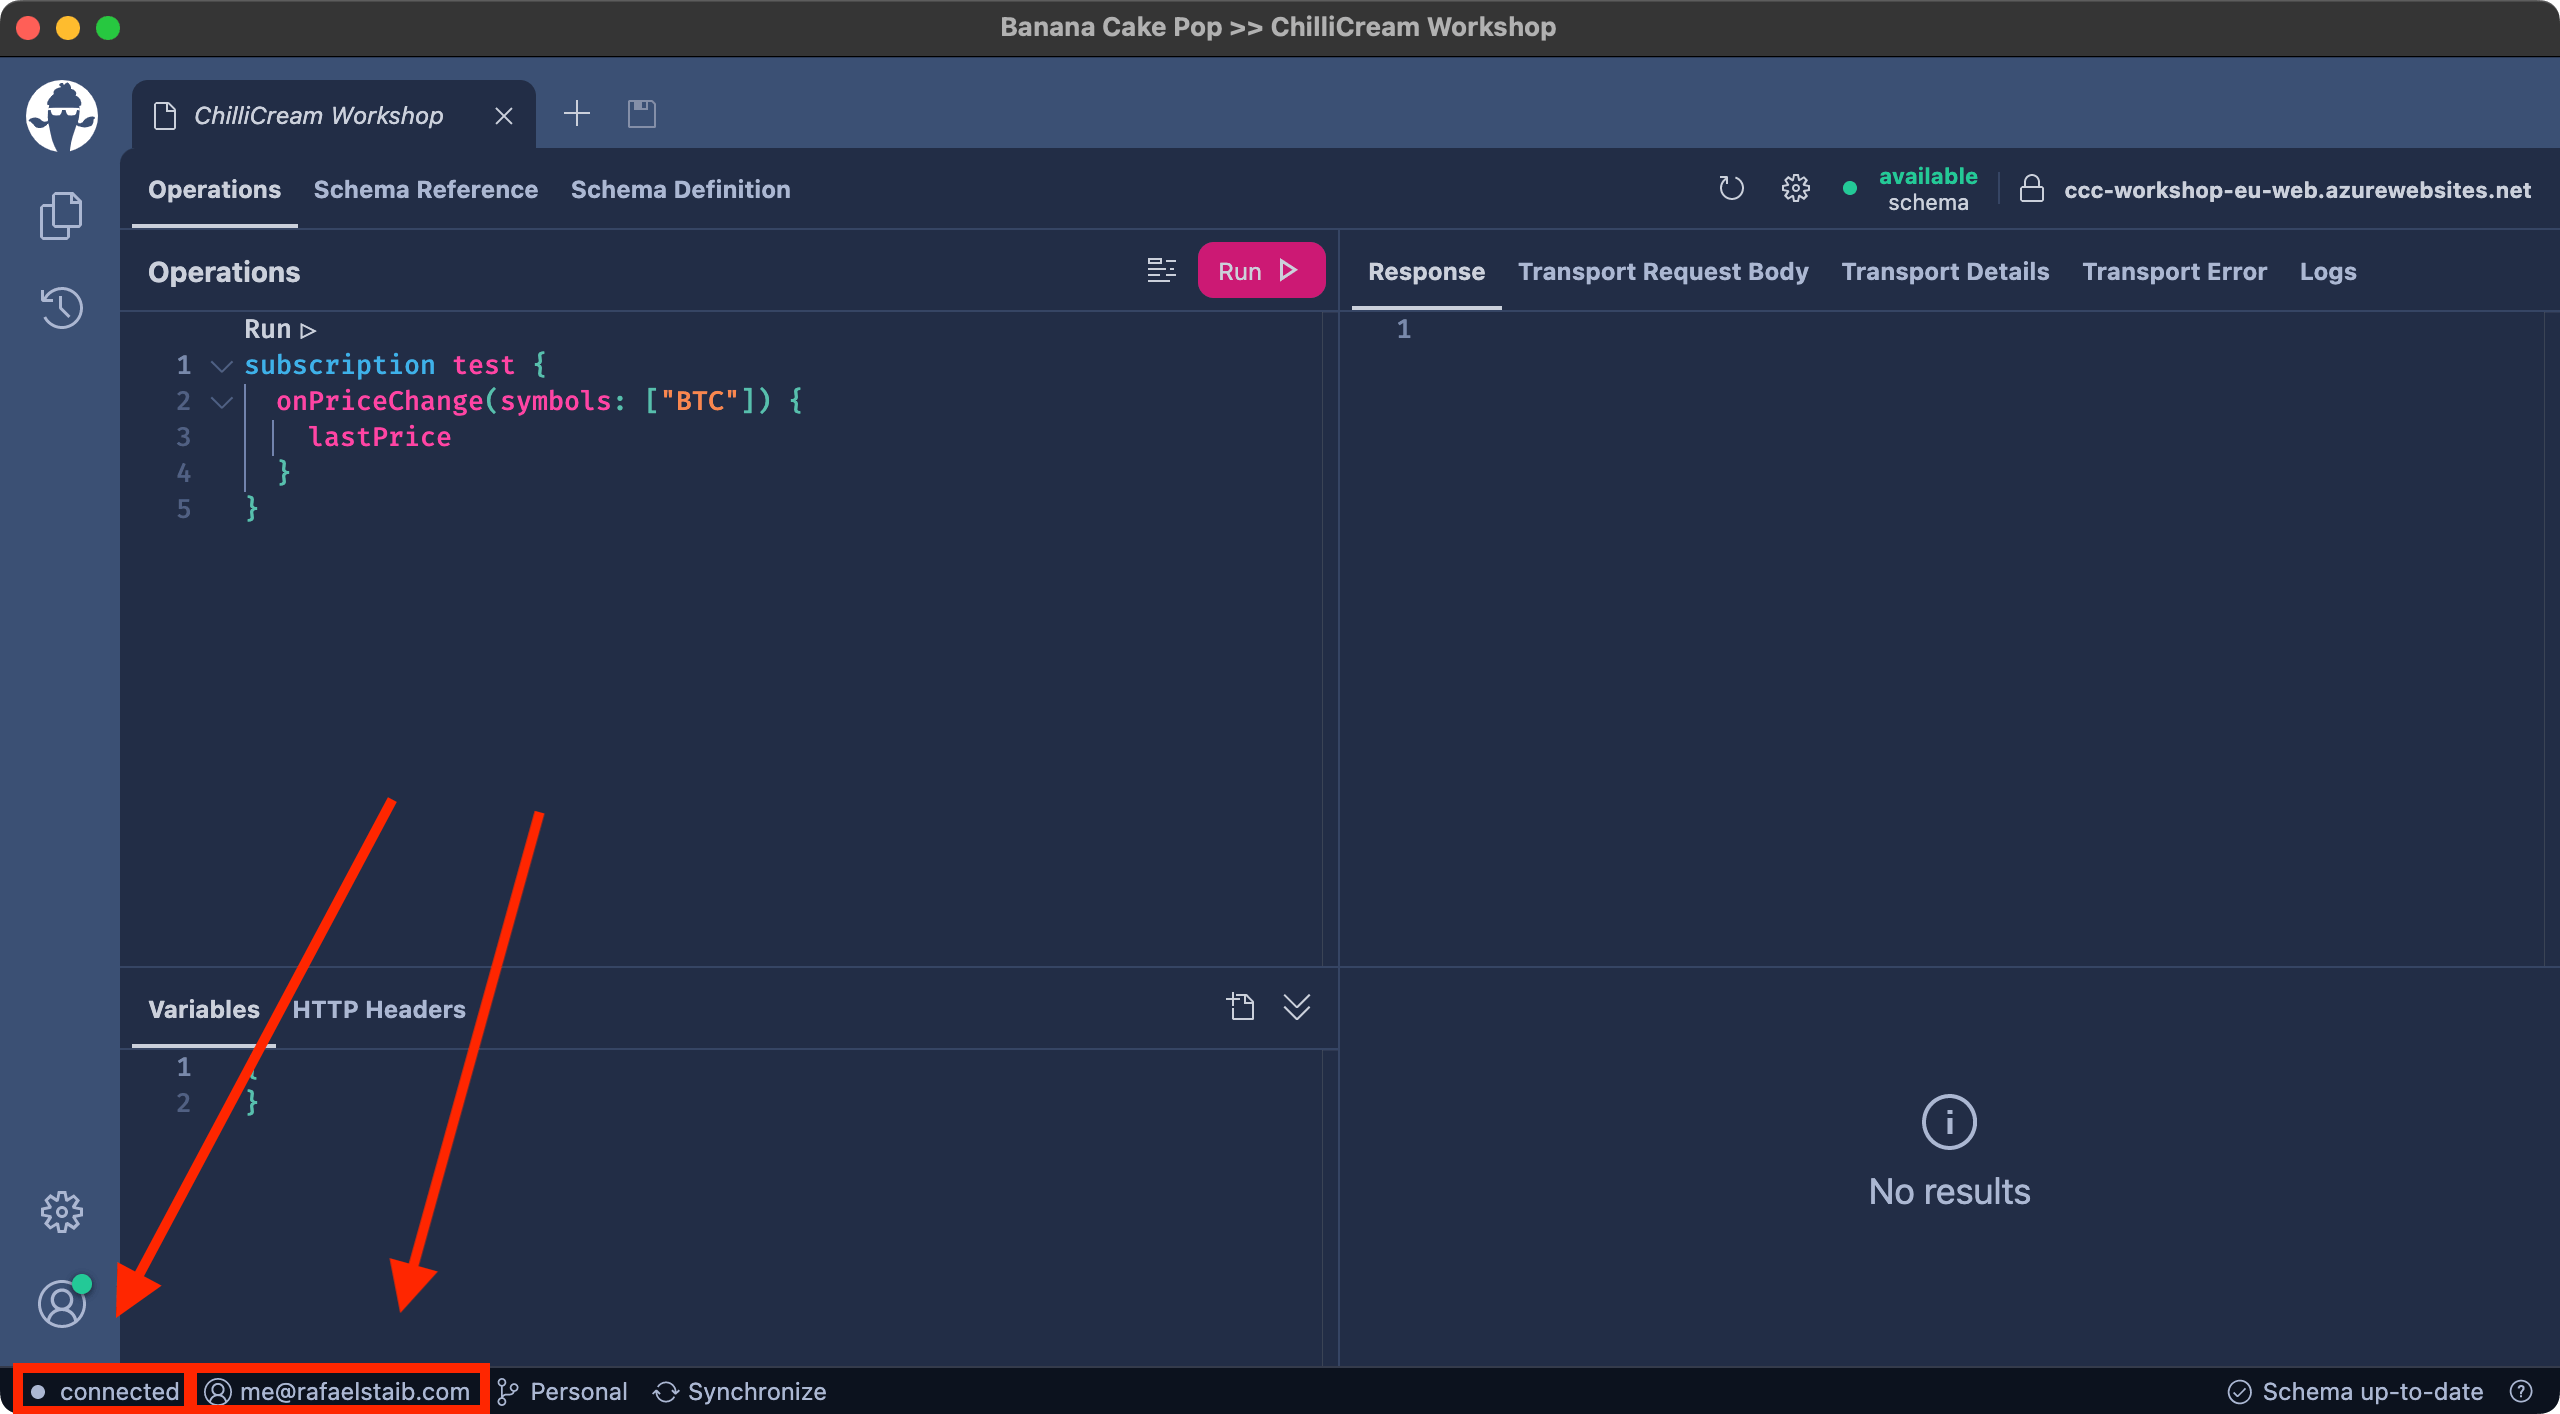Viewport: 2560px width, 1414px height.
Task: Save document with the floppy disk icon
Action: tap(642, 114)
